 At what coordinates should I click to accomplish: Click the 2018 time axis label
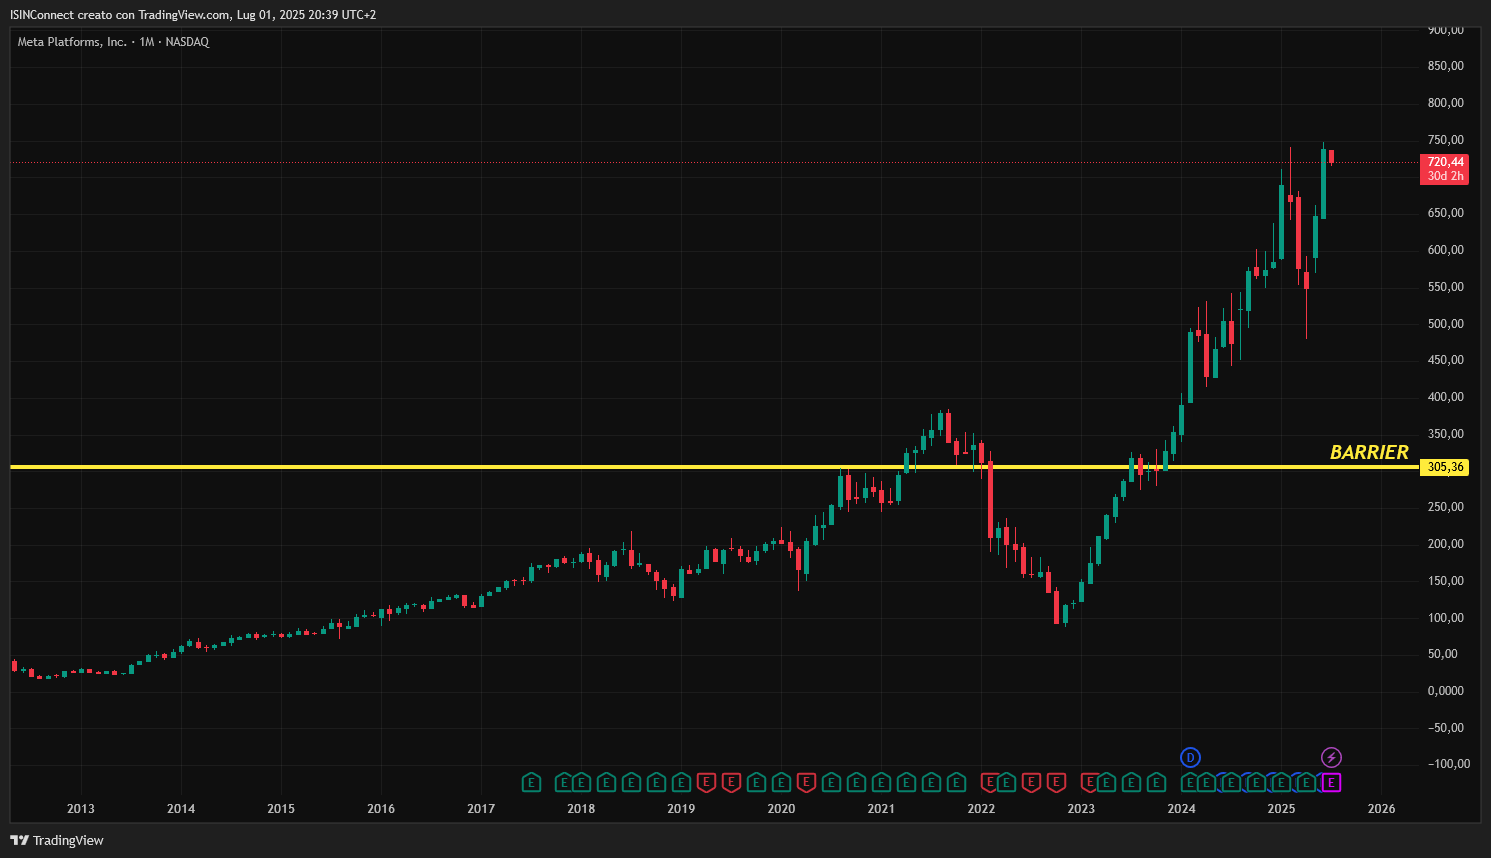[x=581, y=809]
